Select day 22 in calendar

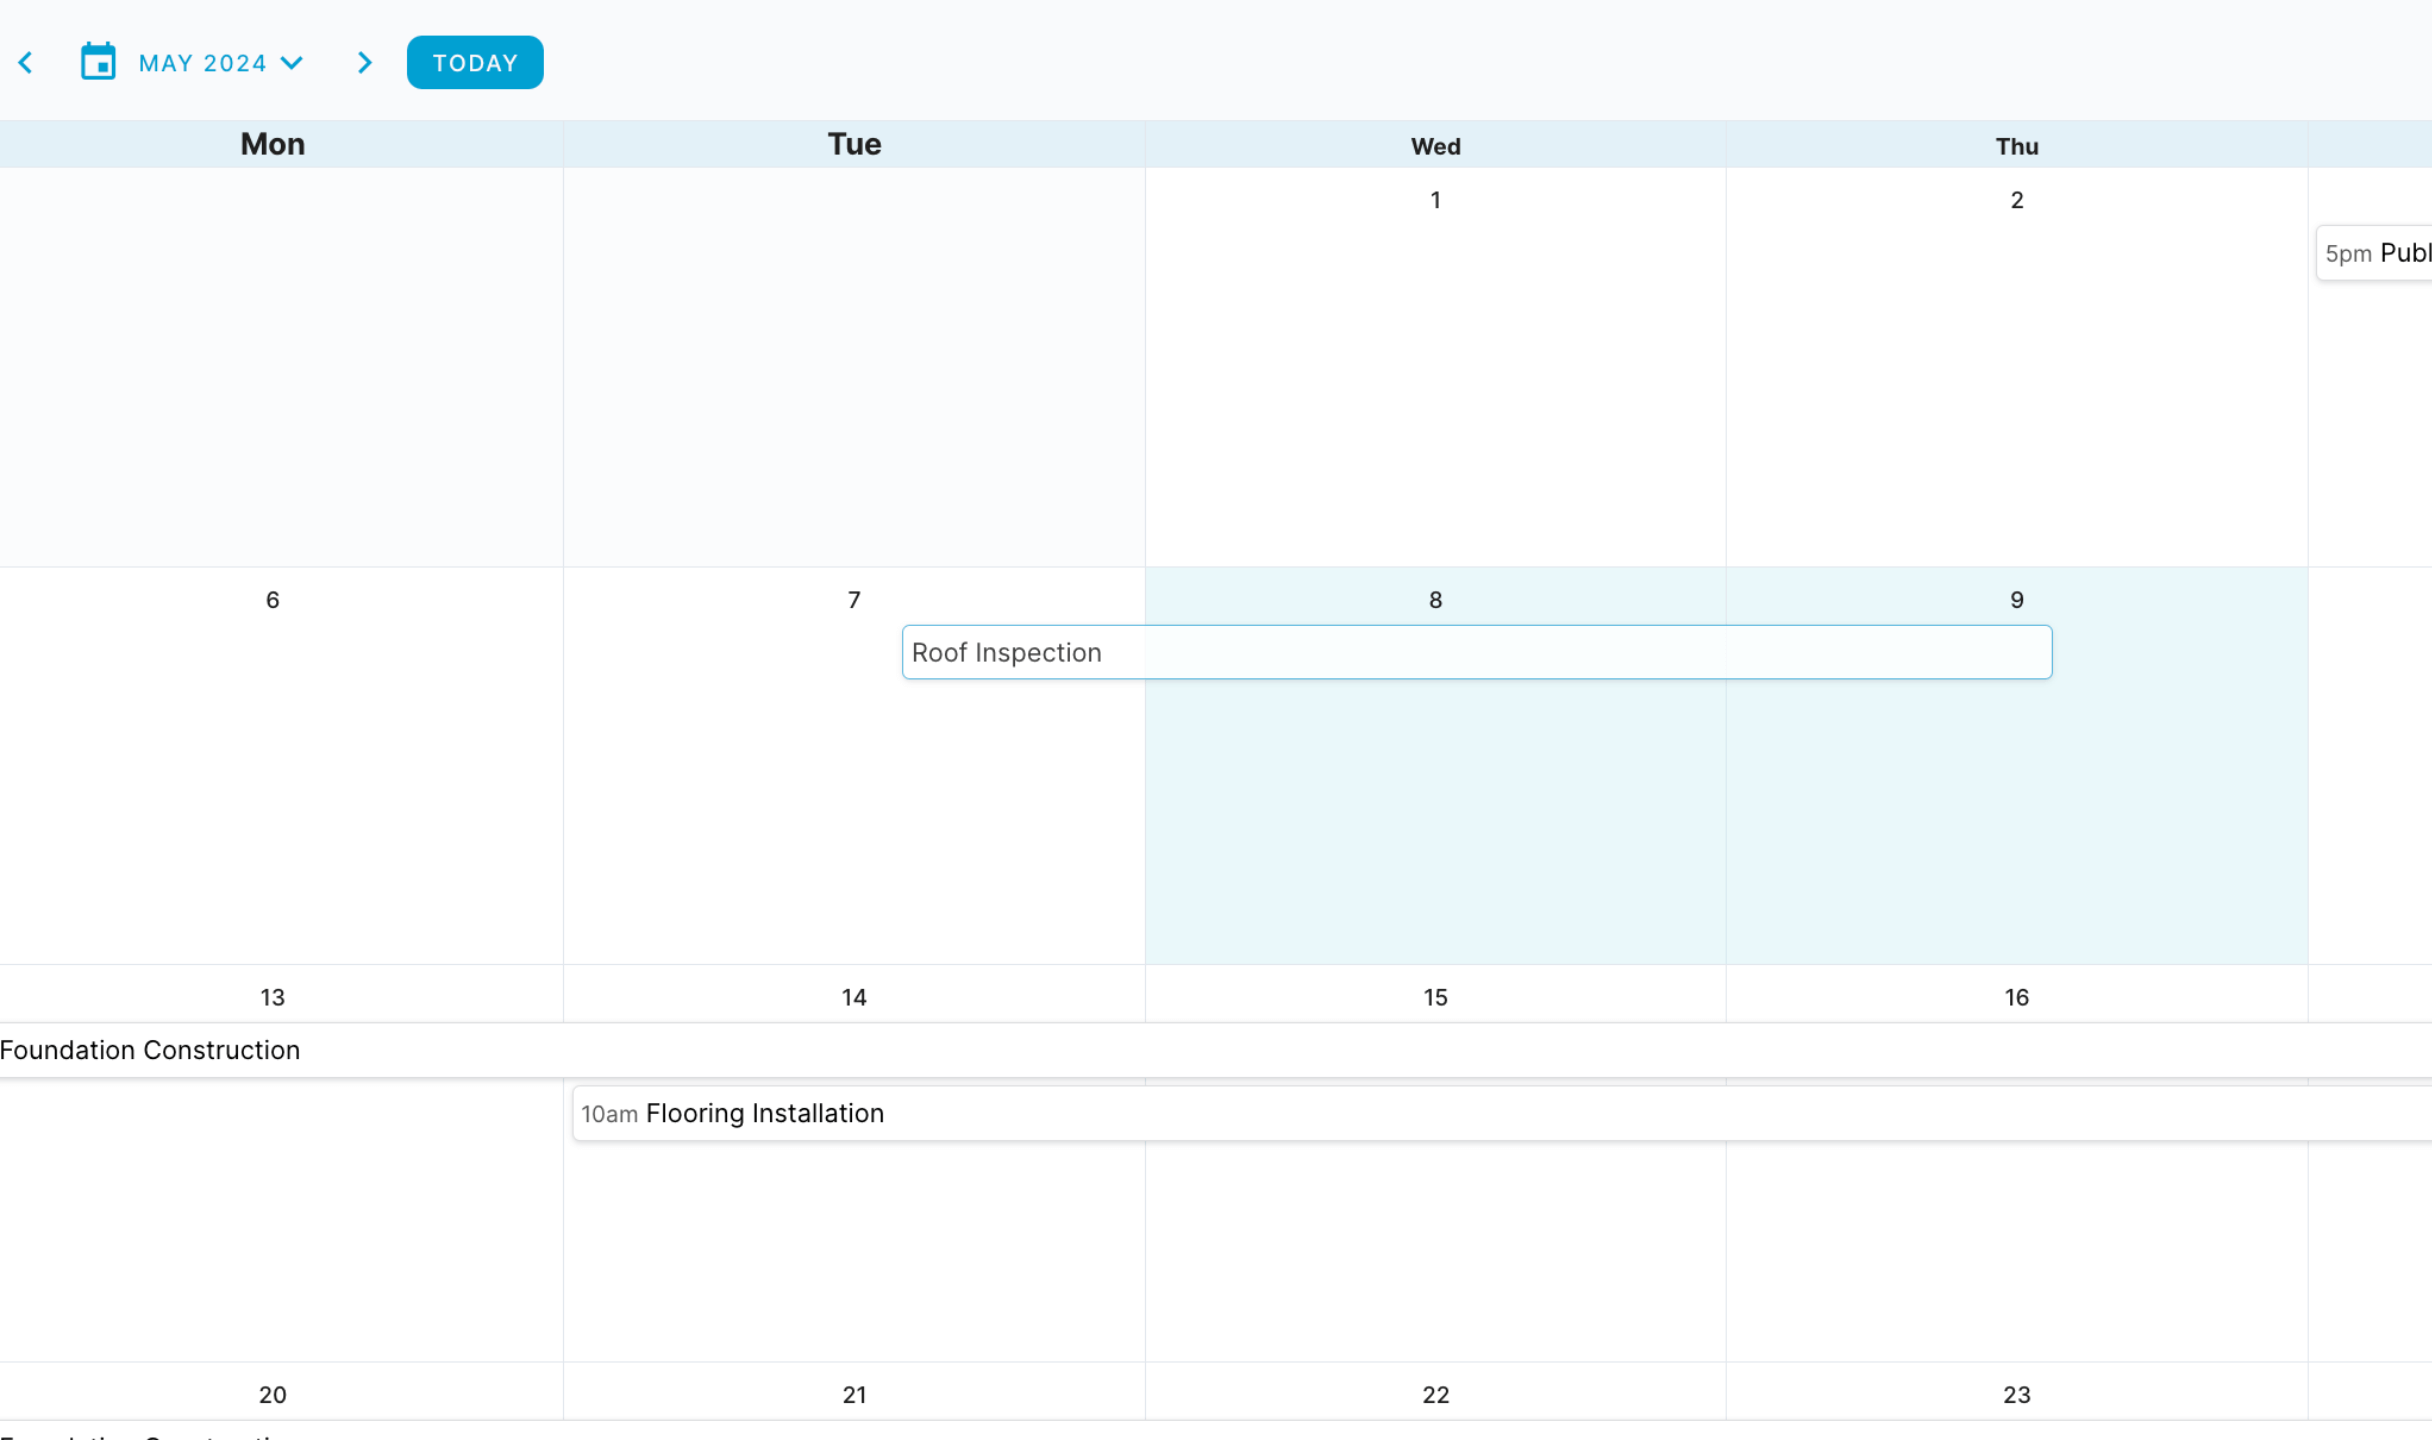point(1436,1395)
